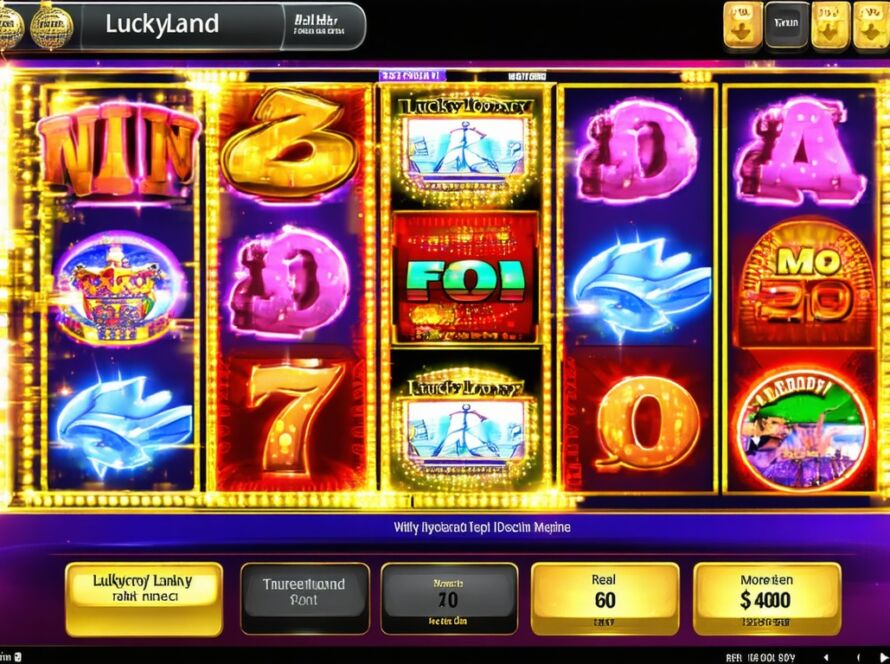Click the gold Lucky Land button bottom left
This screenshot has height=664, width=890.
point(144,599)
